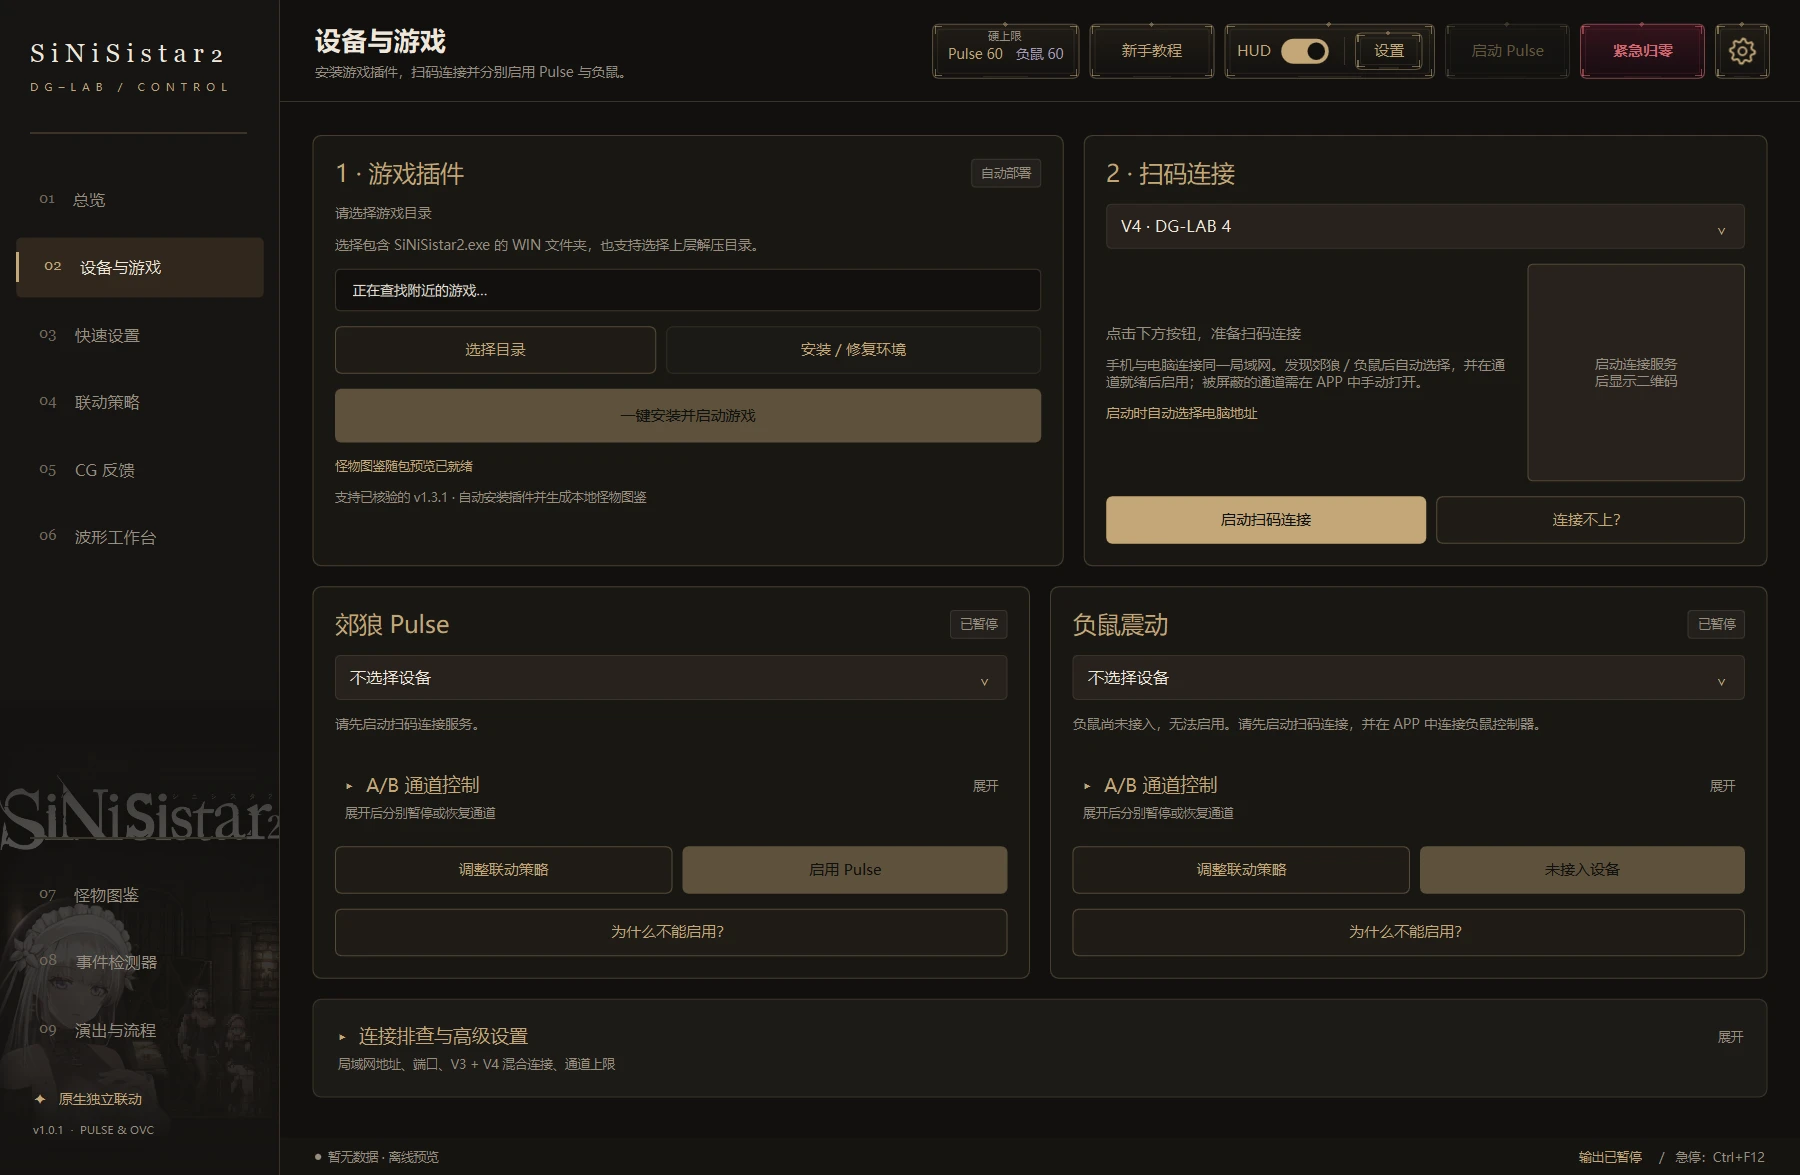
Task: Click the 自动部署 badge
Action: coord(1006,173)
